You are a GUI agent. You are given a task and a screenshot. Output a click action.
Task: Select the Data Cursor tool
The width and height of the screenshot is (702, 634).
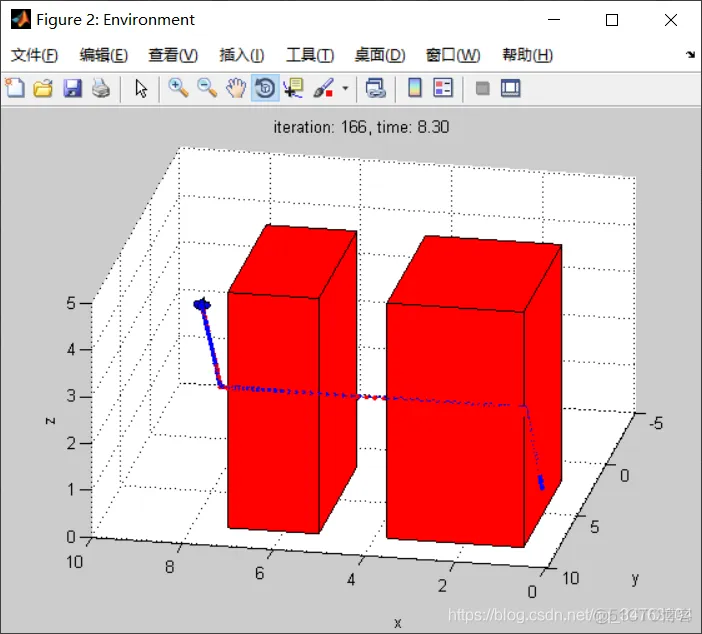294,88
